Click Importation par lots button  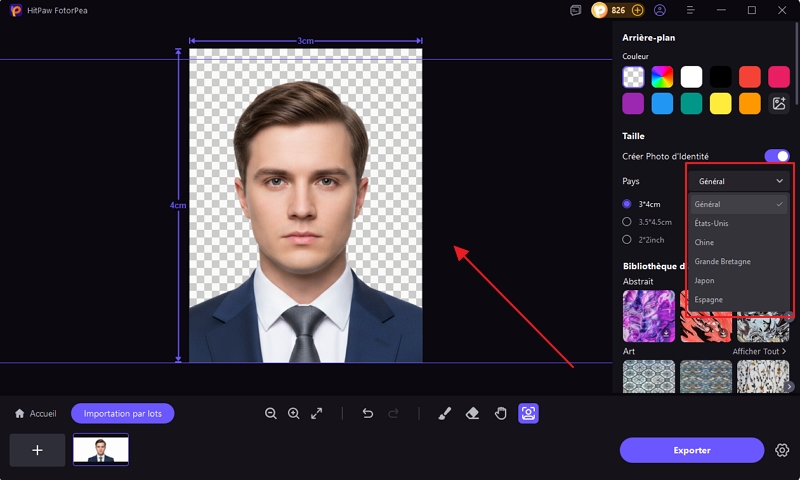(122, 413)
